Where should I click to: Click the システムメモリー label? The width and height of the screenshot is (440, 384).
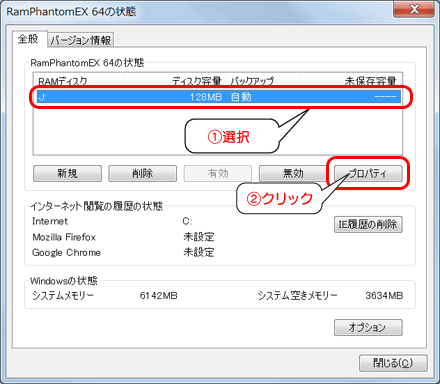pos(63,296)
